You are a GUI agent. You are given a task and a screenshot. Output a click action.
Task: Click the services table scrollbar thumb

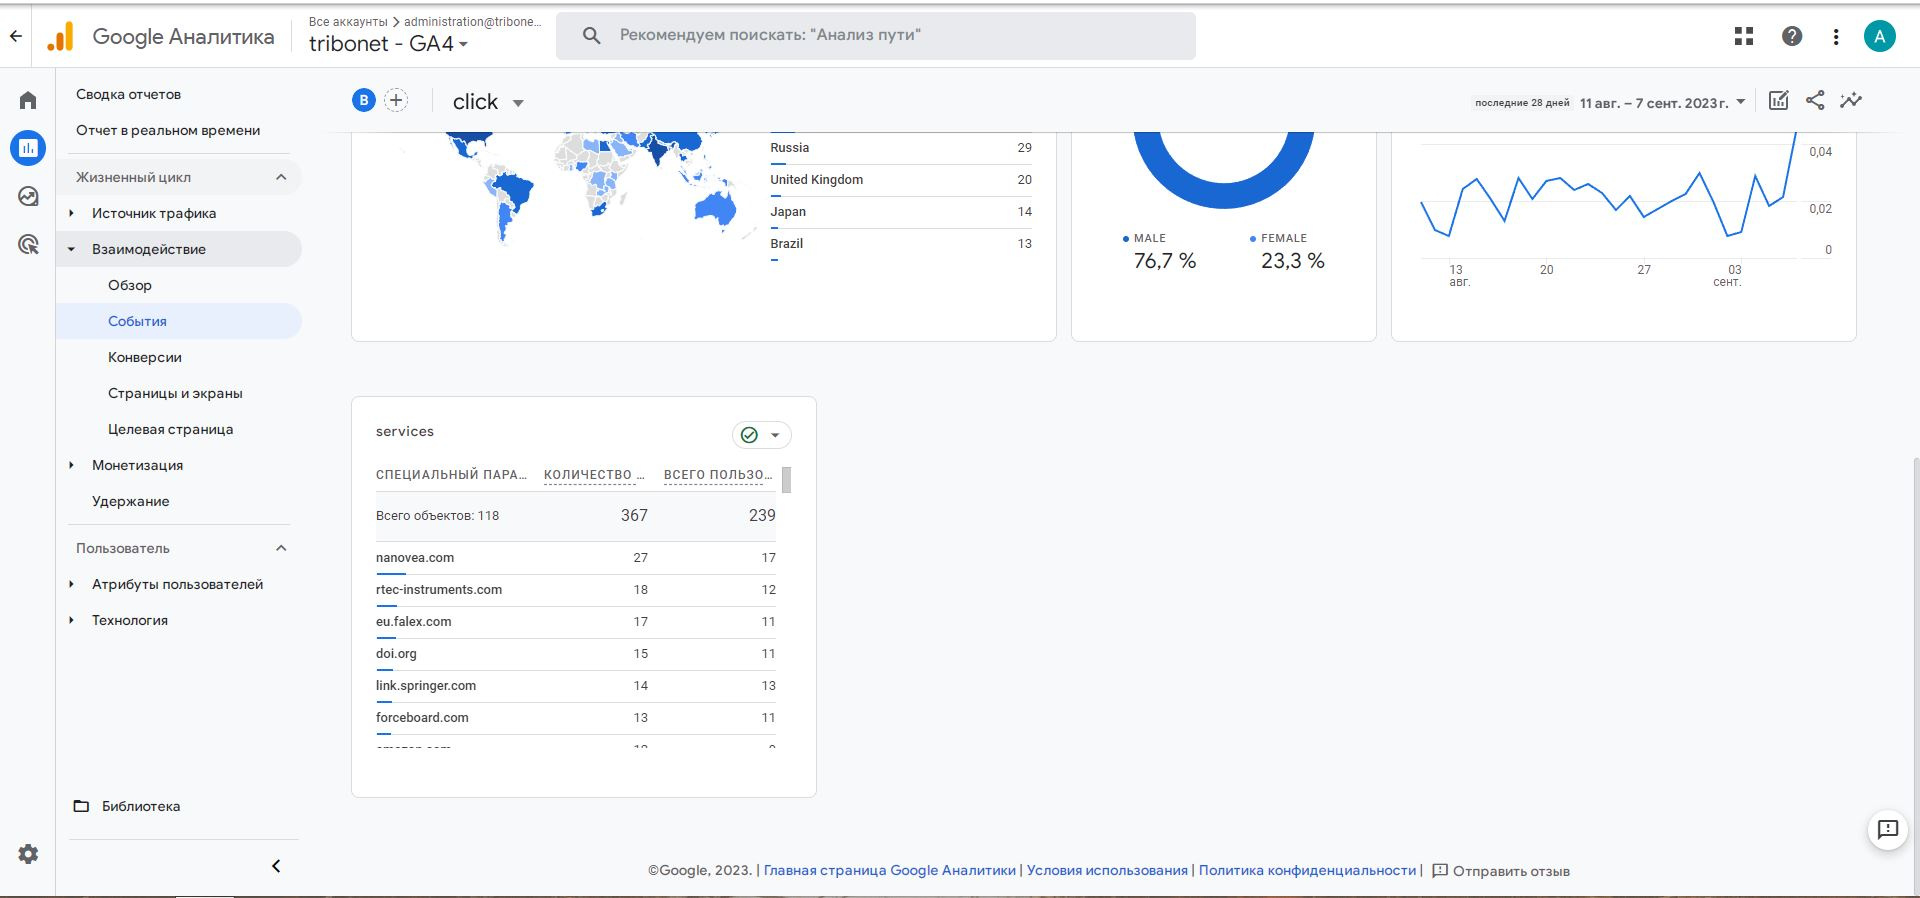tap(787, 480)
